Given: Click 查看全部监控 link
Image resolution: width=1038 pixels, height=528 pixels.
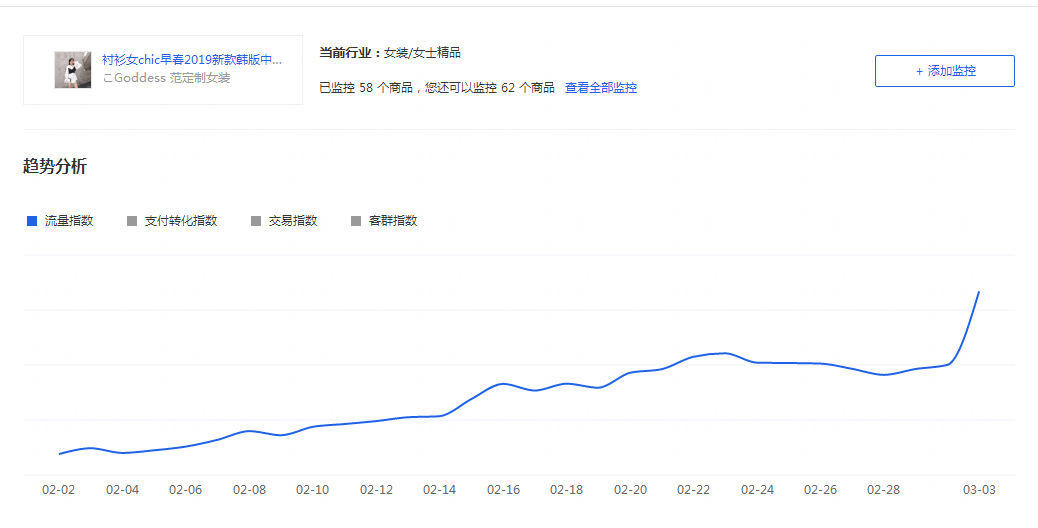Looking at the screenshot, I should coord(600,87).
